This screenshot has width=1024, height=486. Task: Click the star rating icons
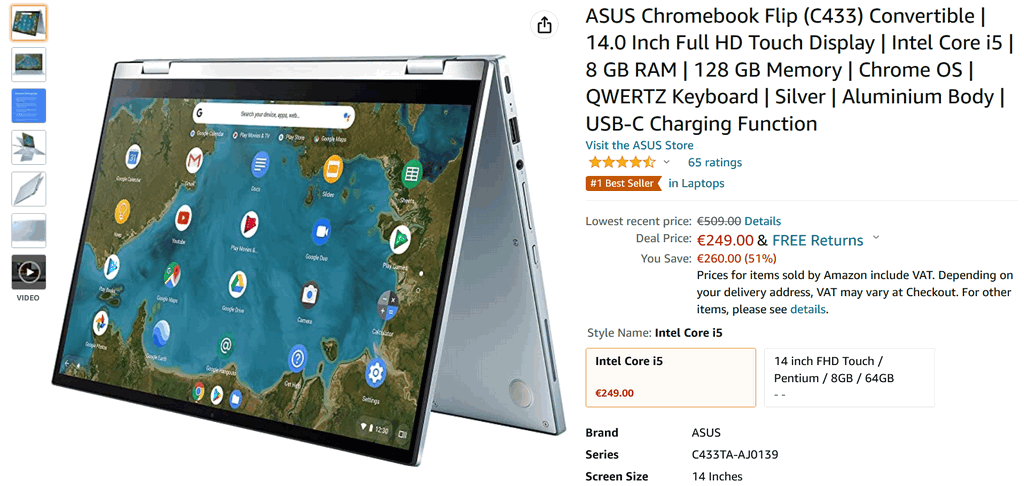[x=622, y=162]
